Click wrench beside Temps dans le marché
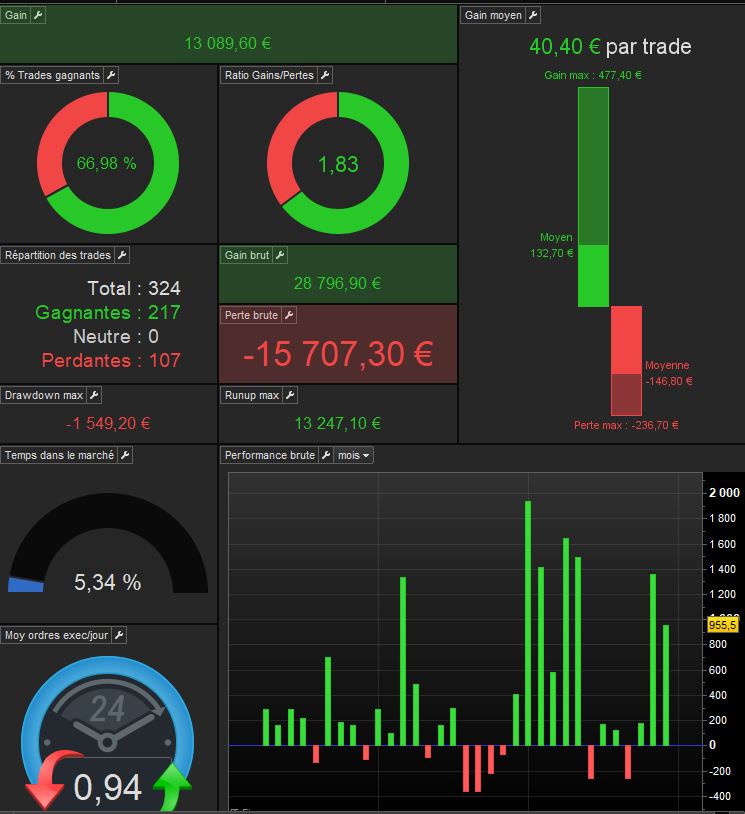Image resolution: width=745 pixels, height=814 pixels. [125, 455]
